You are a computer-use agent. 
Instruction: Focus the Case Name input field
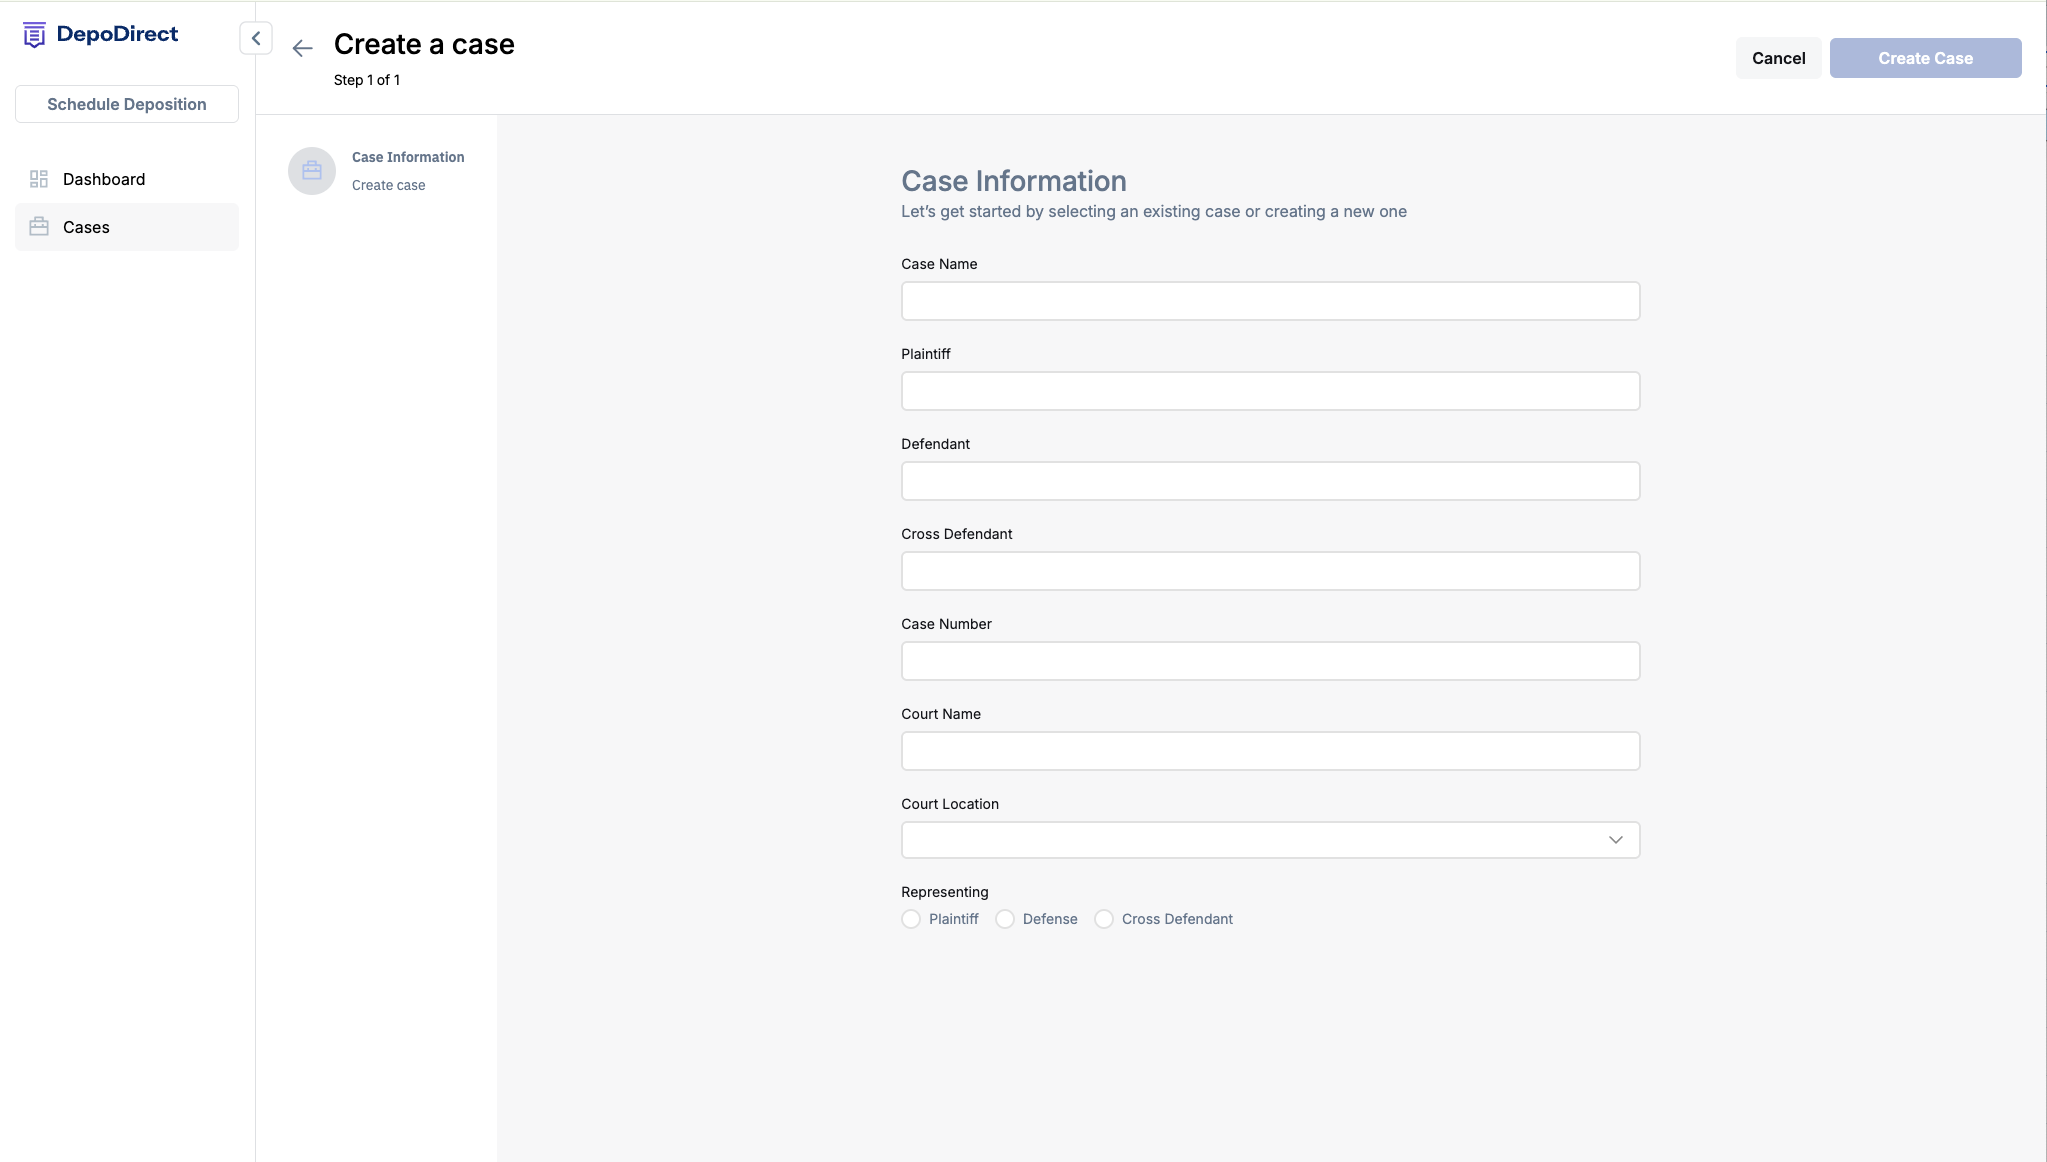click(x=1270, y=301)
